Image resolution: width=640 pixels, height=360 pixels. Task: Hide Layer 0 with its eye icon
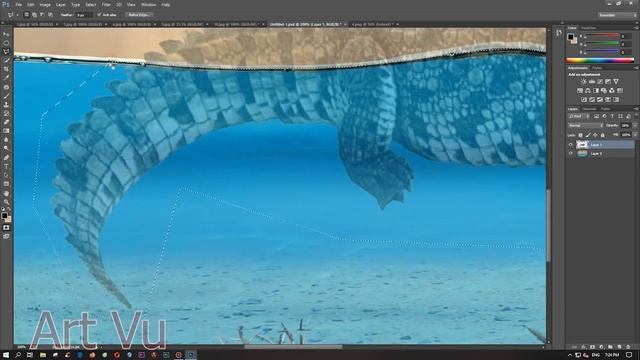[x=571, y=153]
